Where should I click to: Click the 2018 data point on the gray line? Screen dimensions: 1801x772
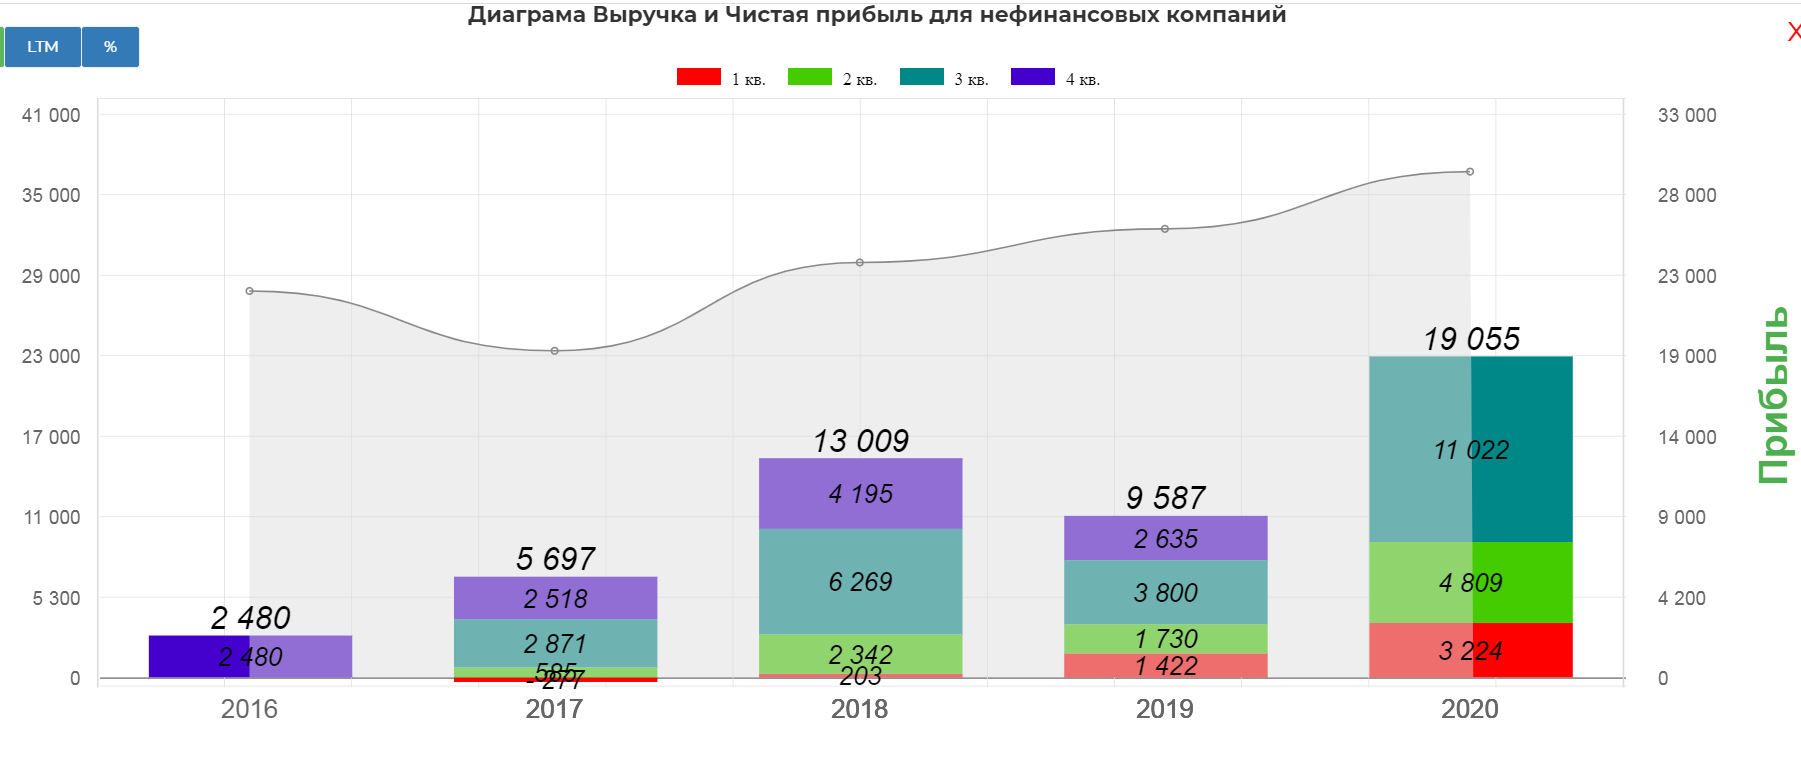pos(860,263)
